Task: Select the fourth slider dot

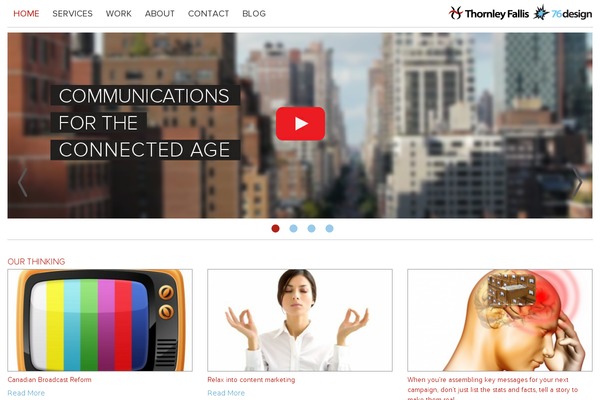Action: (x=329, y=229)
